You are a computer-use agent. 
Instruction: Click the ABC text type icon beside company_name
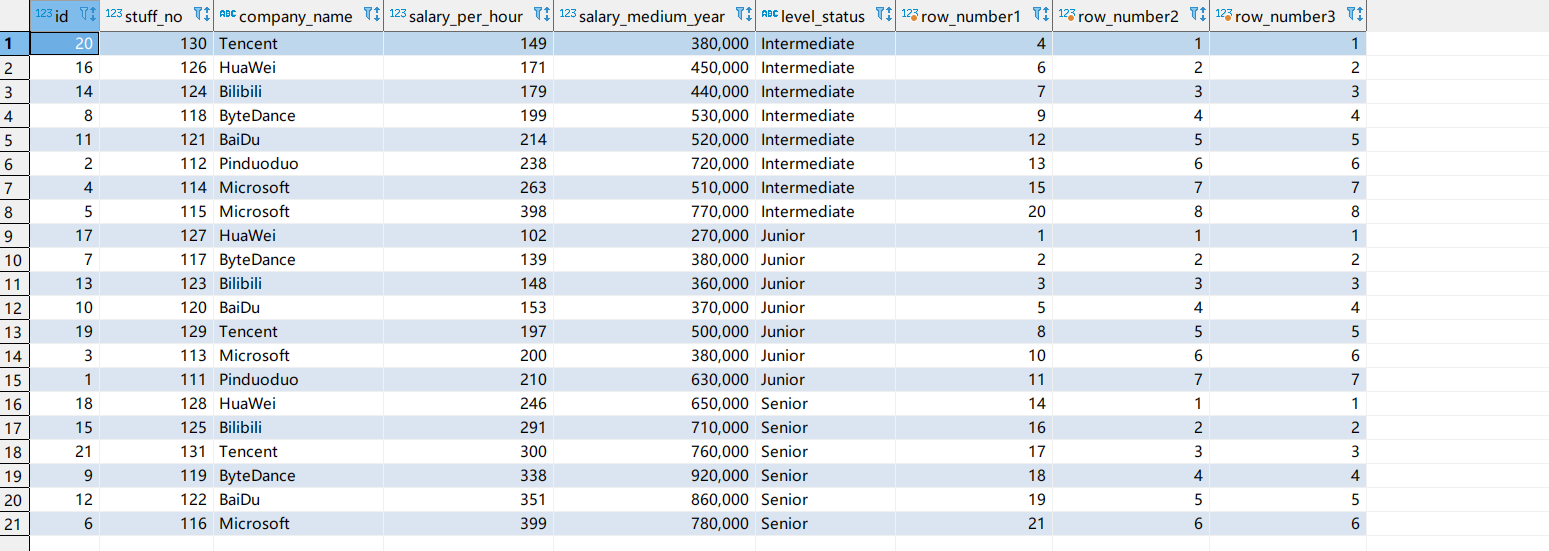pos(227,14)
